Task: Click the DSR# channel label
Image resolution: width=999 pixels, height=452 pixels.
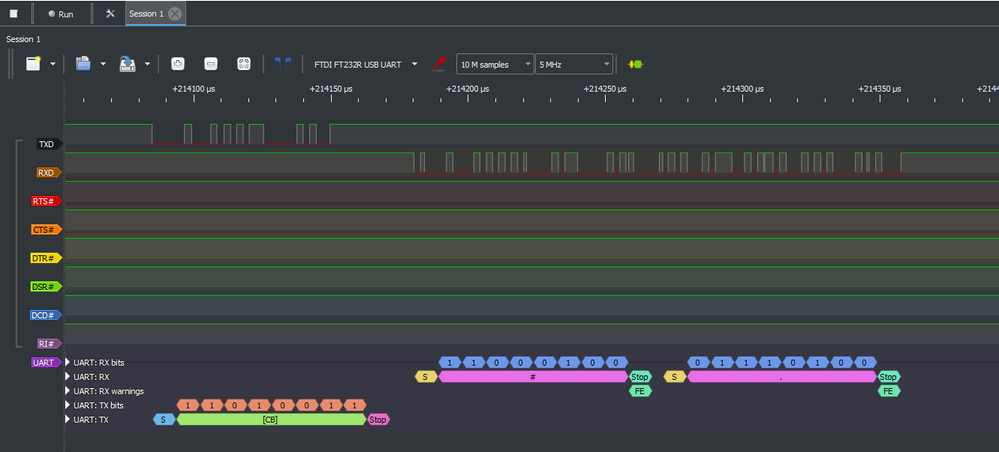Action: pos(47,287)
